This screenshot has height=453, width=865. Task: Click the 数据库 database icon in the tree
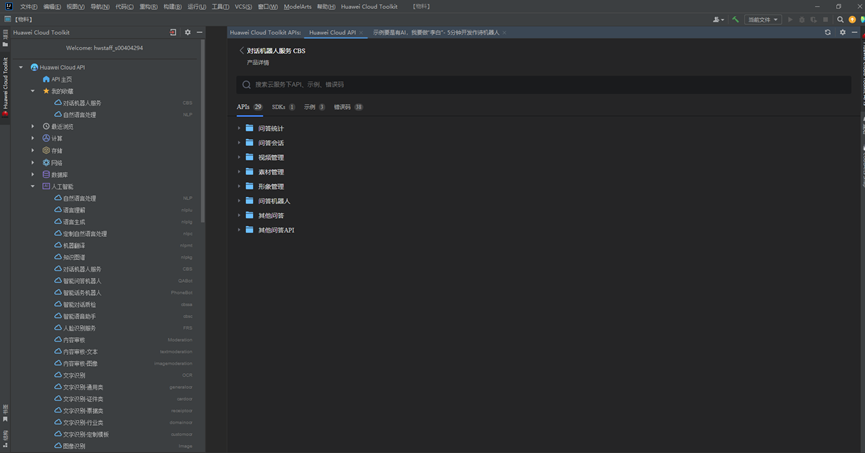pyautogui.click(x=46, y=174)
